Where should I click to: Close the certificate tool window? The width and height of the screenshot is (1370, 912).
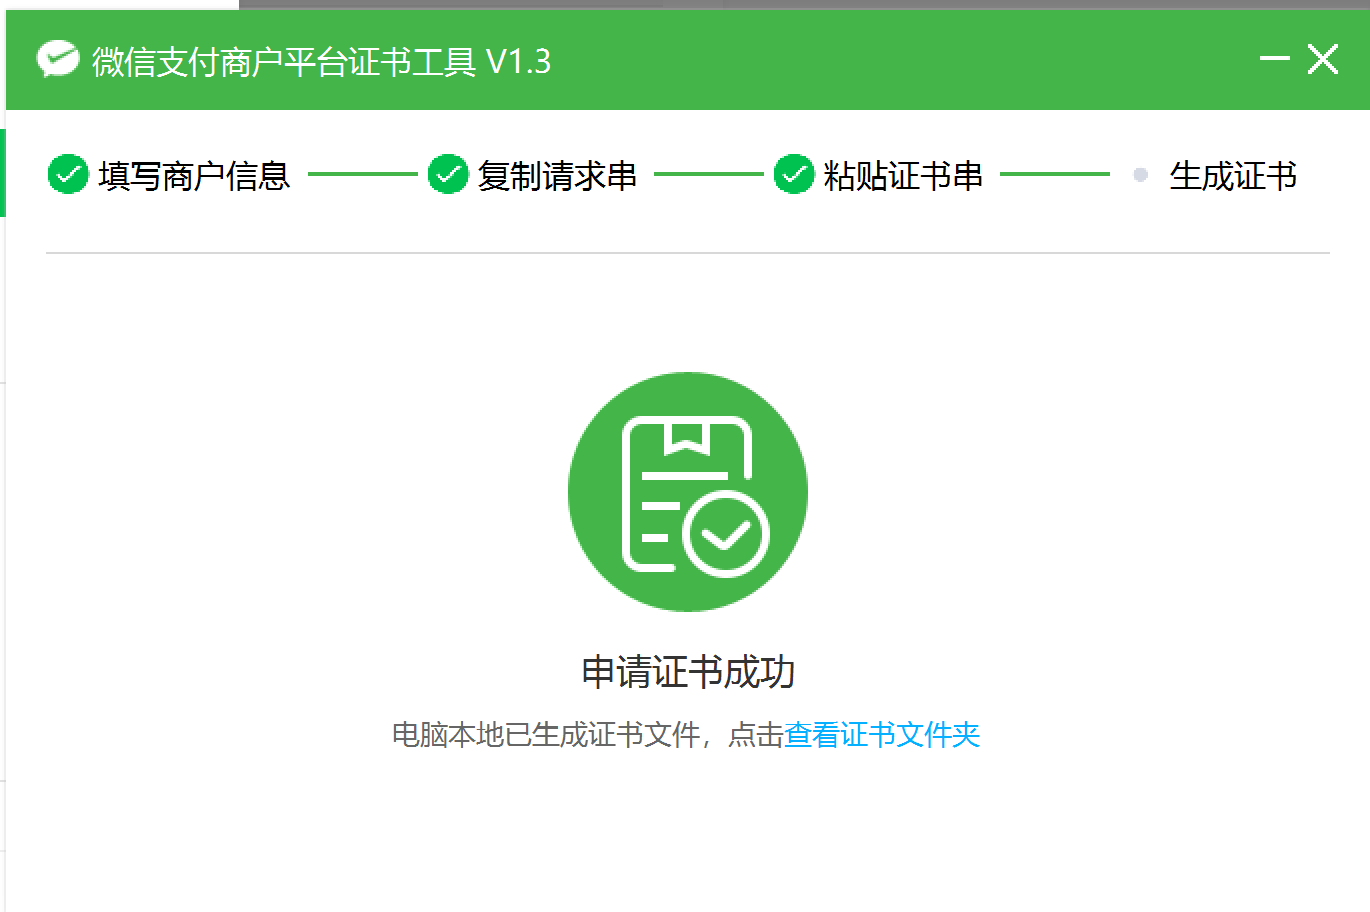click(1323, 59)
